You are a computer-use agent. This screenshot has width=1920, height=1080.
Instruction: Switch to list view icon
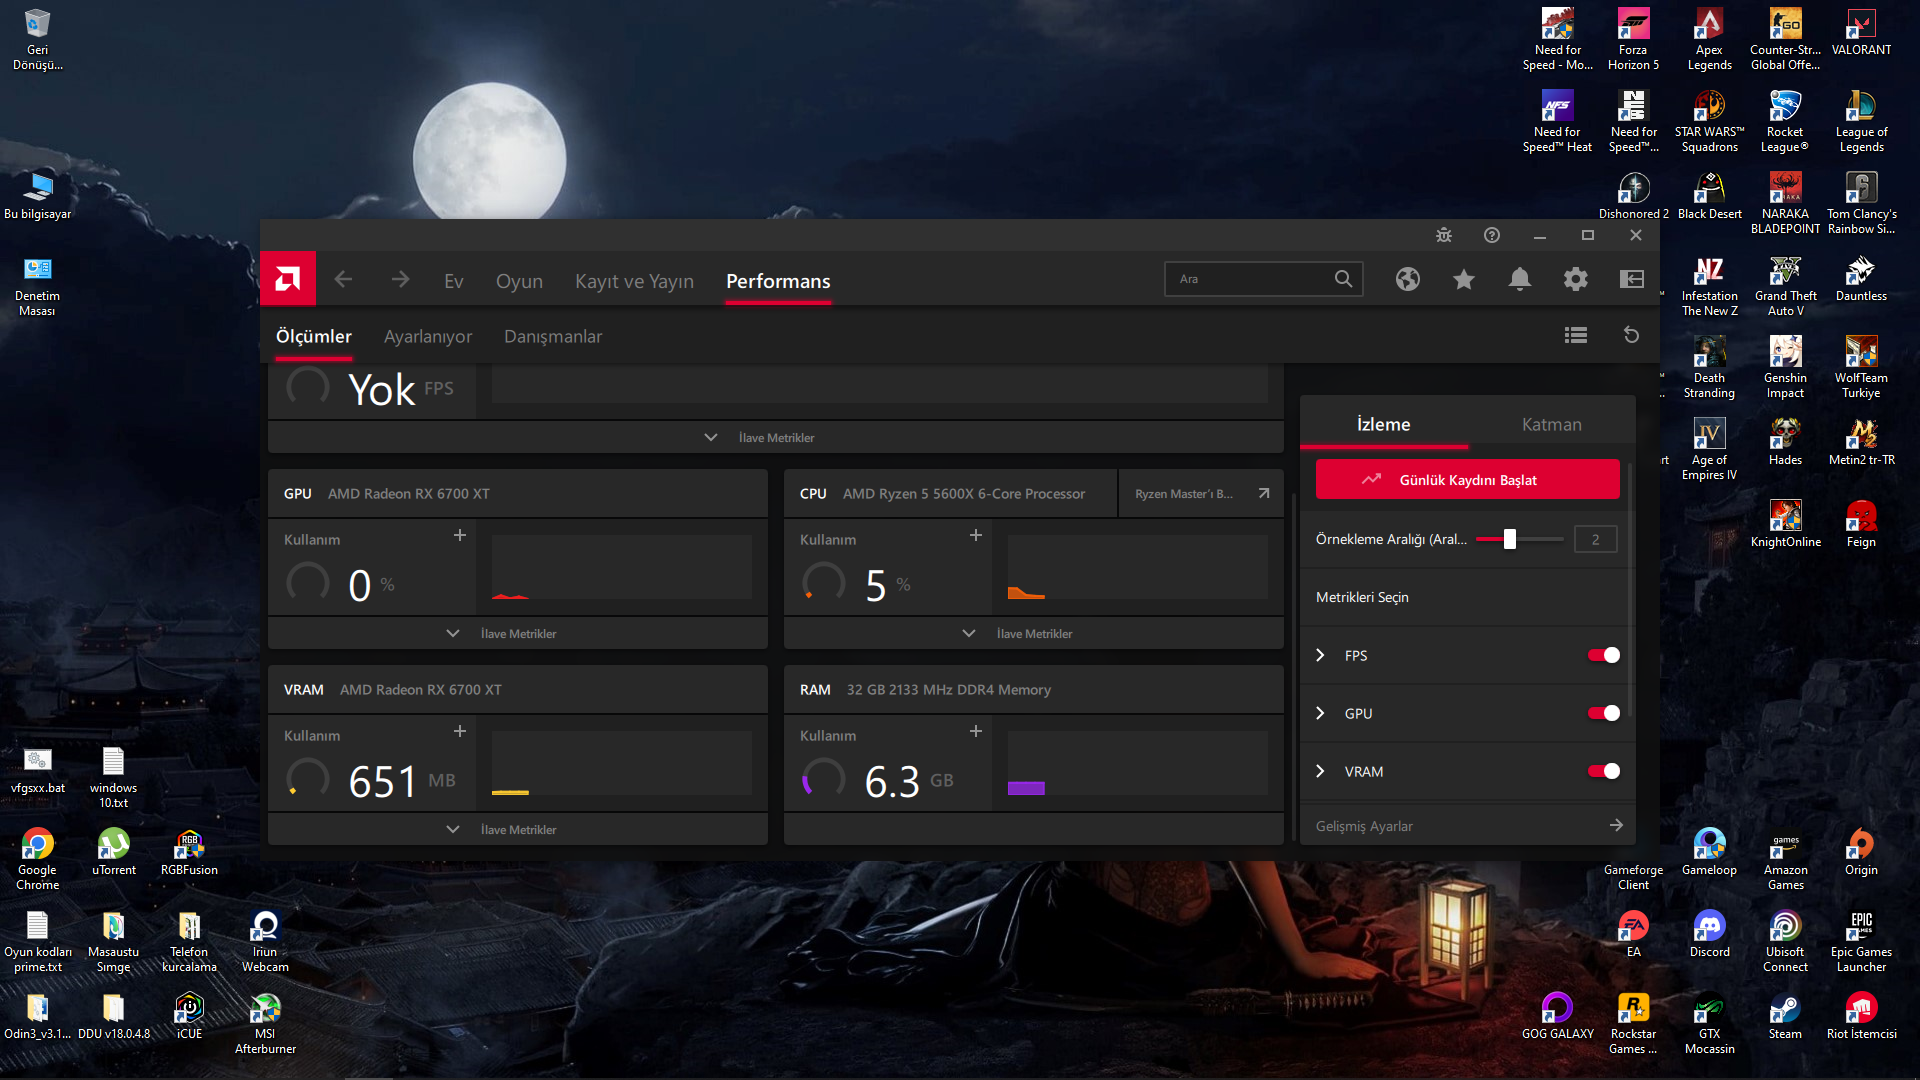[1576, 335]
